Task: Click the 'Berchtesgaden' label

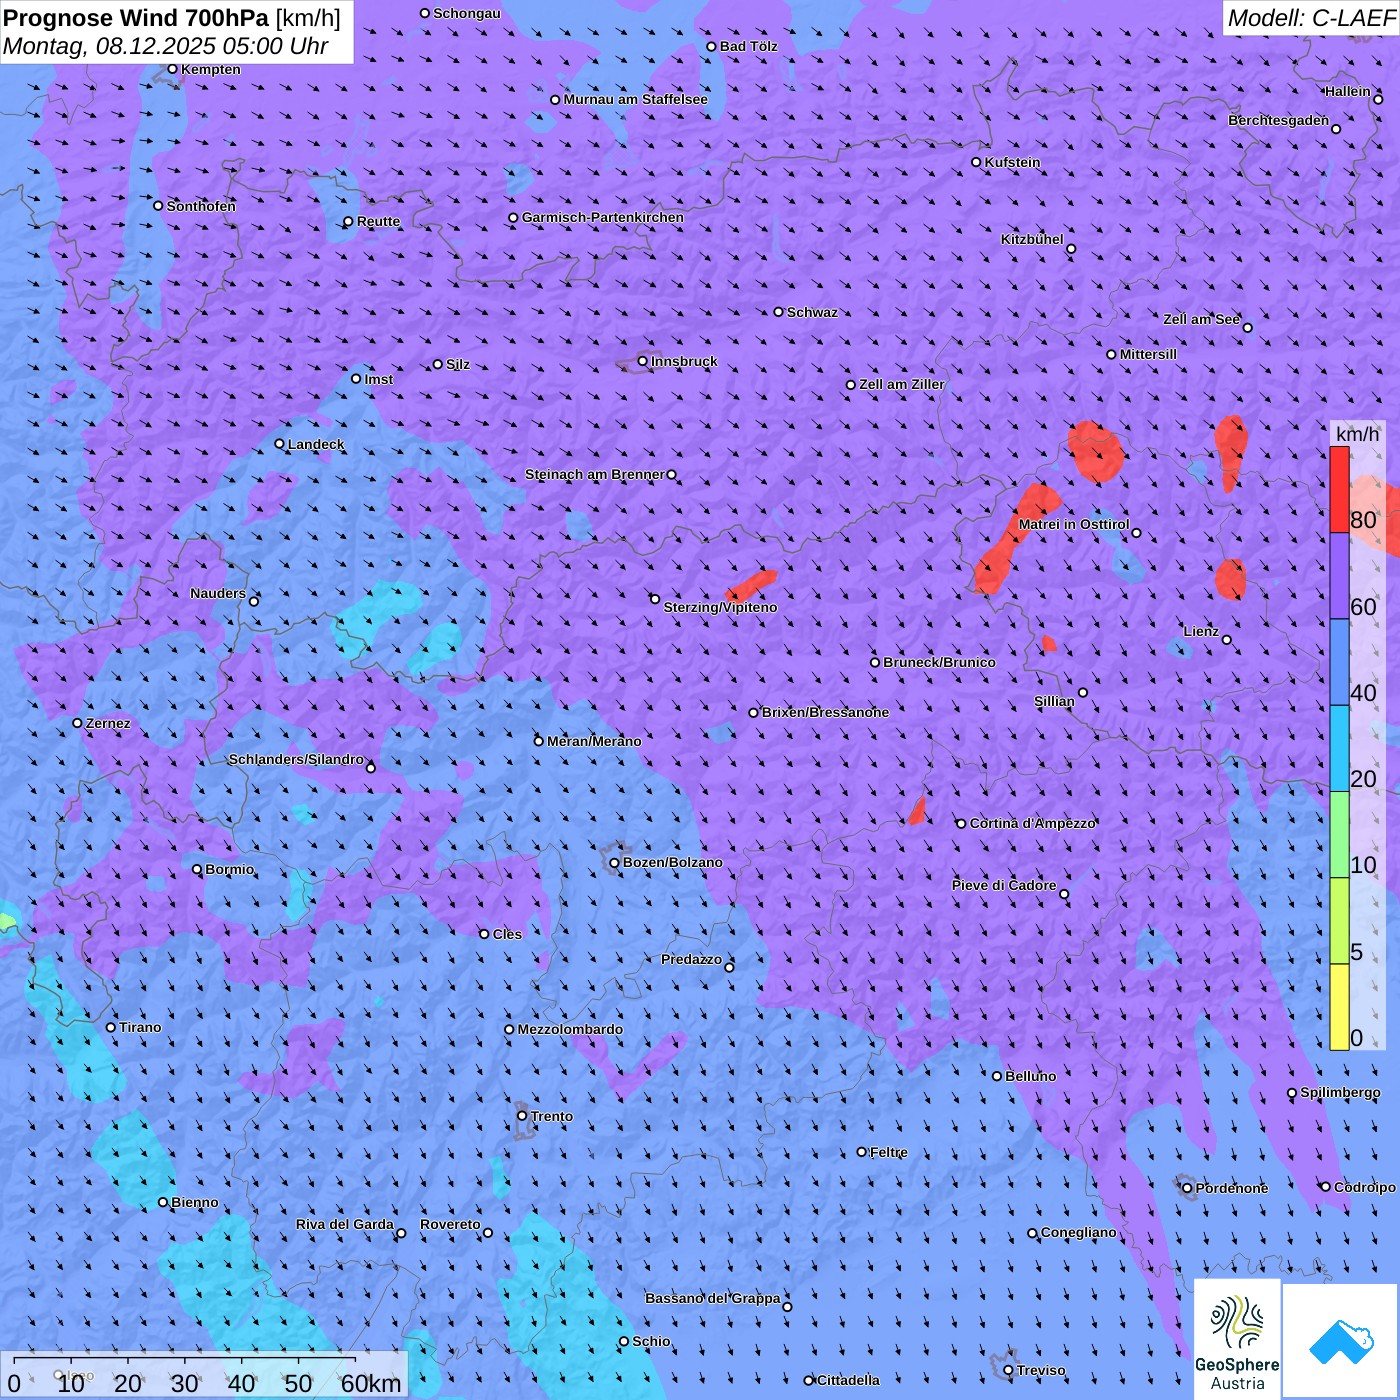Action: 1278,120
